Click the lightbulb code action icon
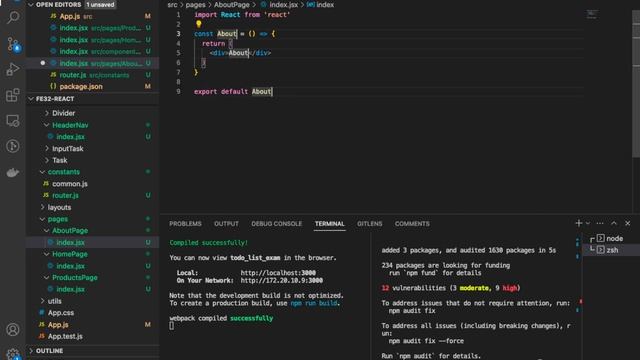Image resolution: width=640 pixels, height=360 pixels. click(x=199, y=24)
